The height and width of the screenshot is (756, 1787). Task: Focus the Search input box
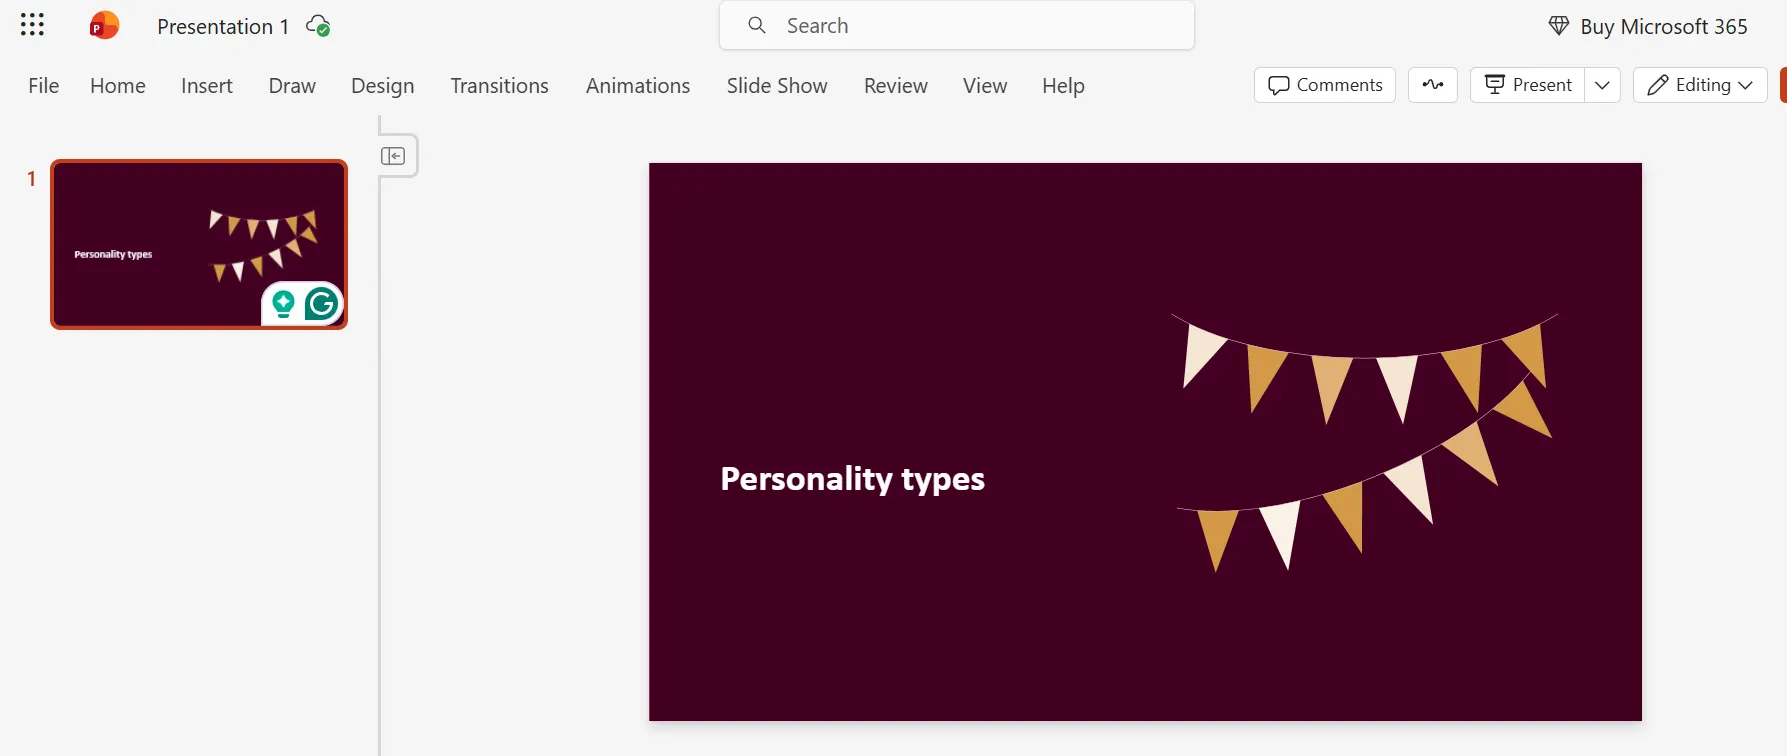[x=956, y=25]
